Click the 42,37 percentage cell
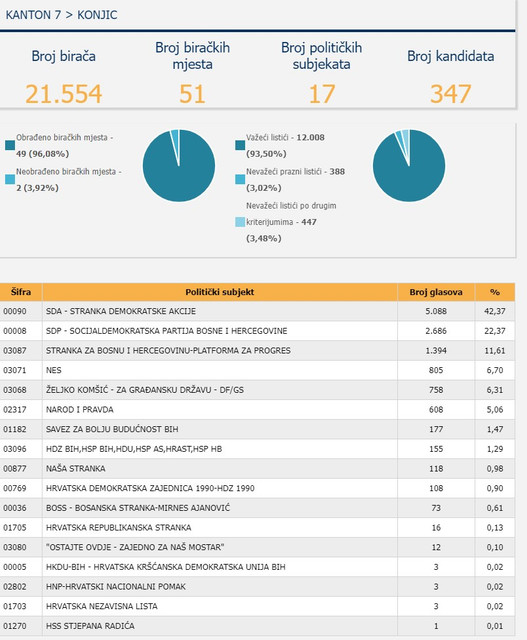Screen dimensions: 527x640 (x=495, y=311)
